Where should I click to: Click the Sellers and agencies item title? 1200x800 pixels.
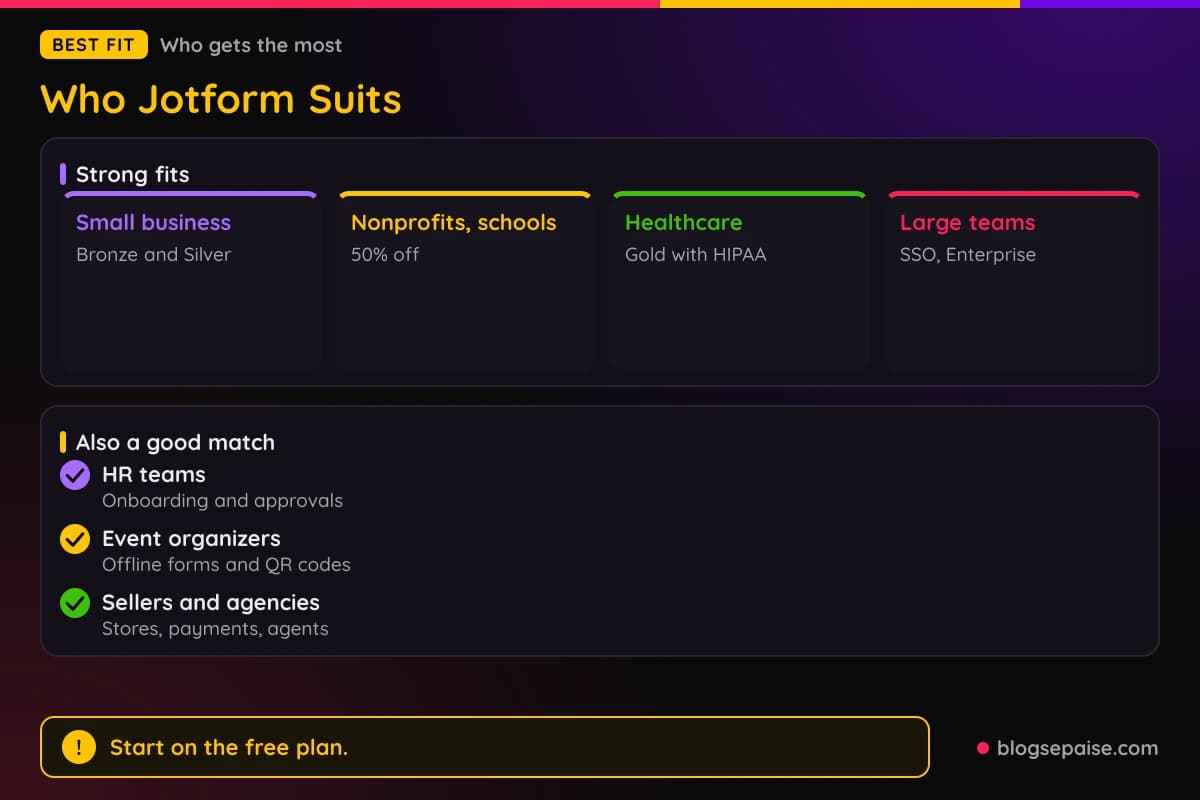coord(211,602)
